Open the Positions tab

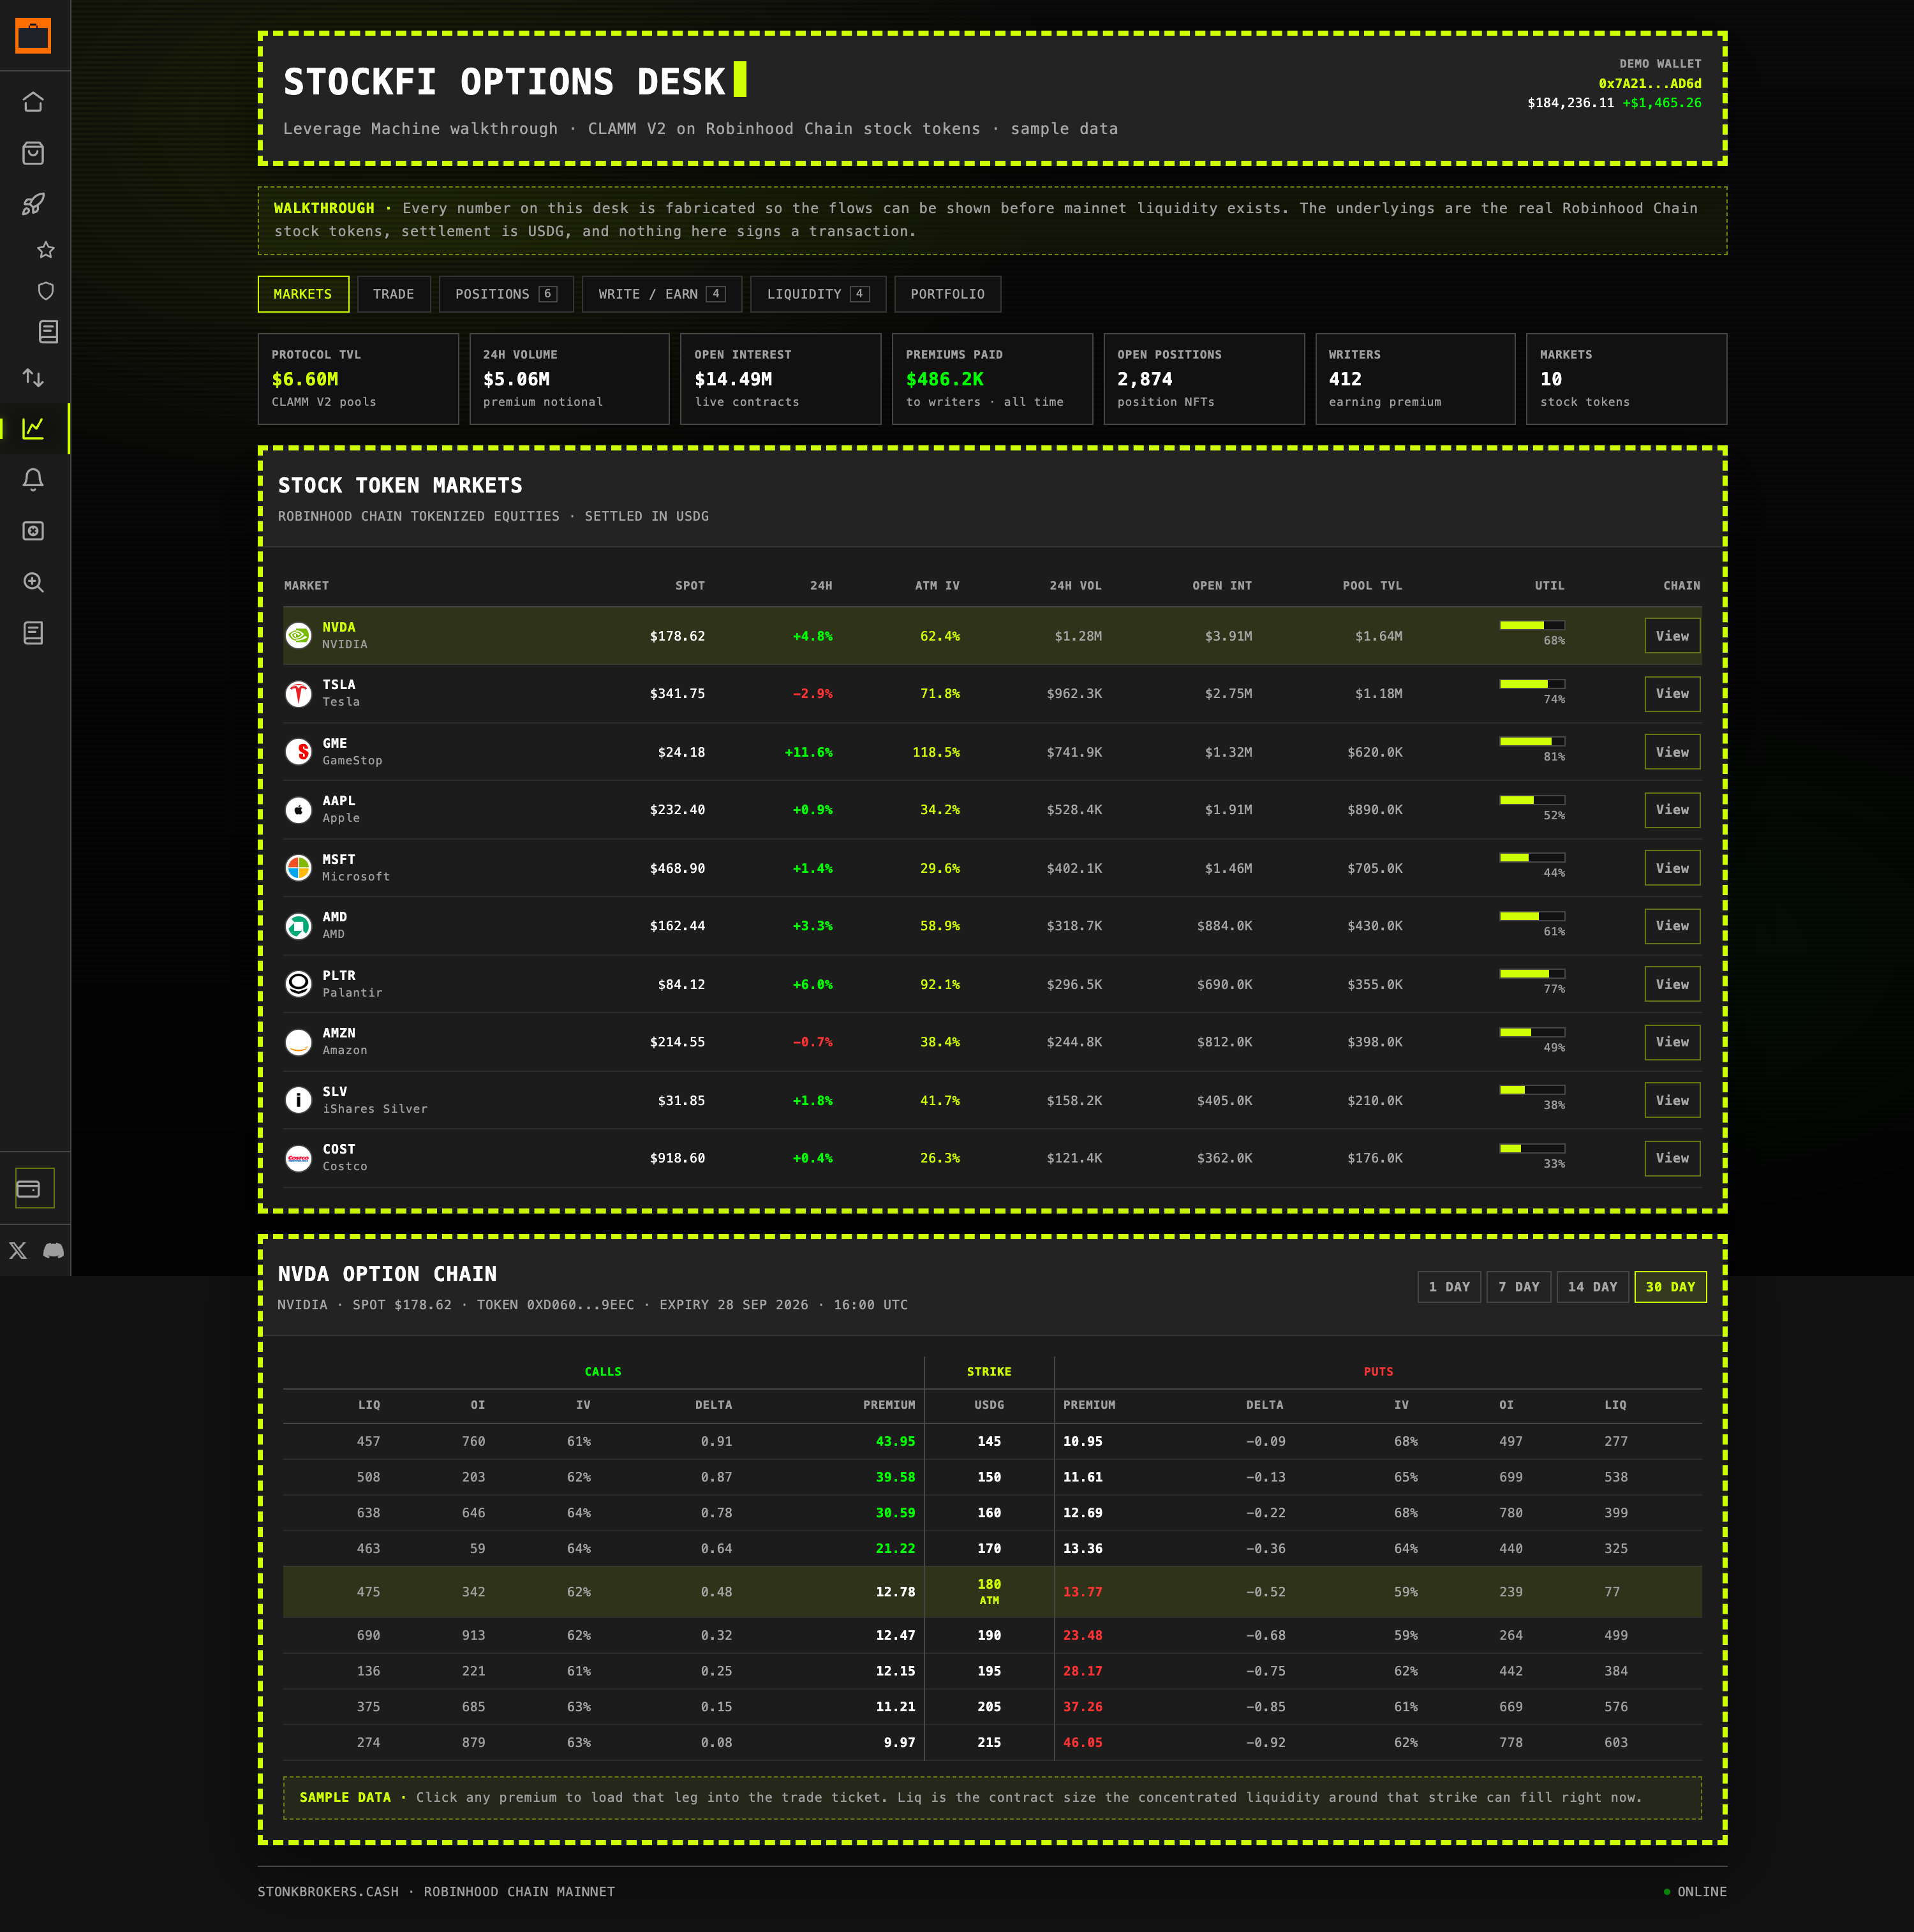506,294
